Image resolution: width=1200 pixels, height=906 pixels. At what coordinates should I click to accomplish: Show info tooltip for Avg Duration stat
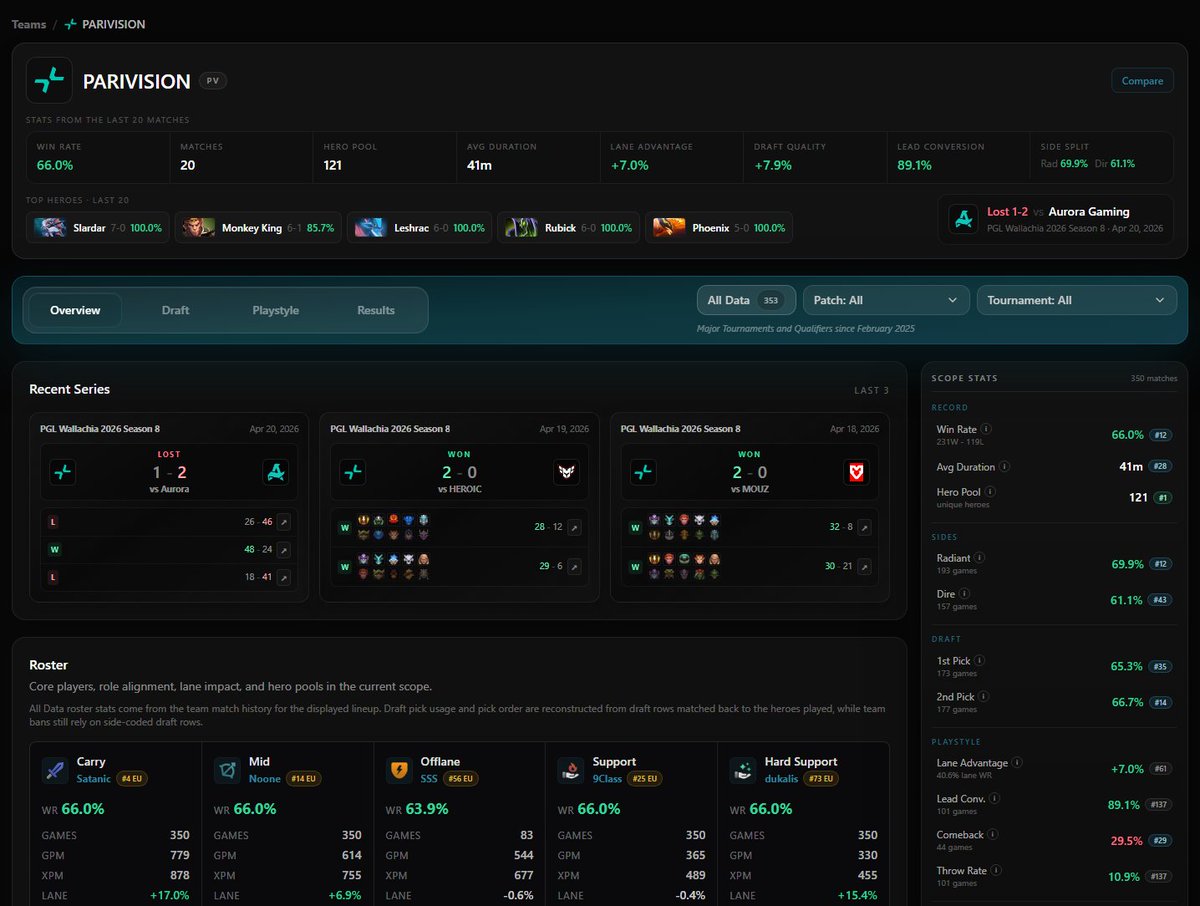[1004, 467]
